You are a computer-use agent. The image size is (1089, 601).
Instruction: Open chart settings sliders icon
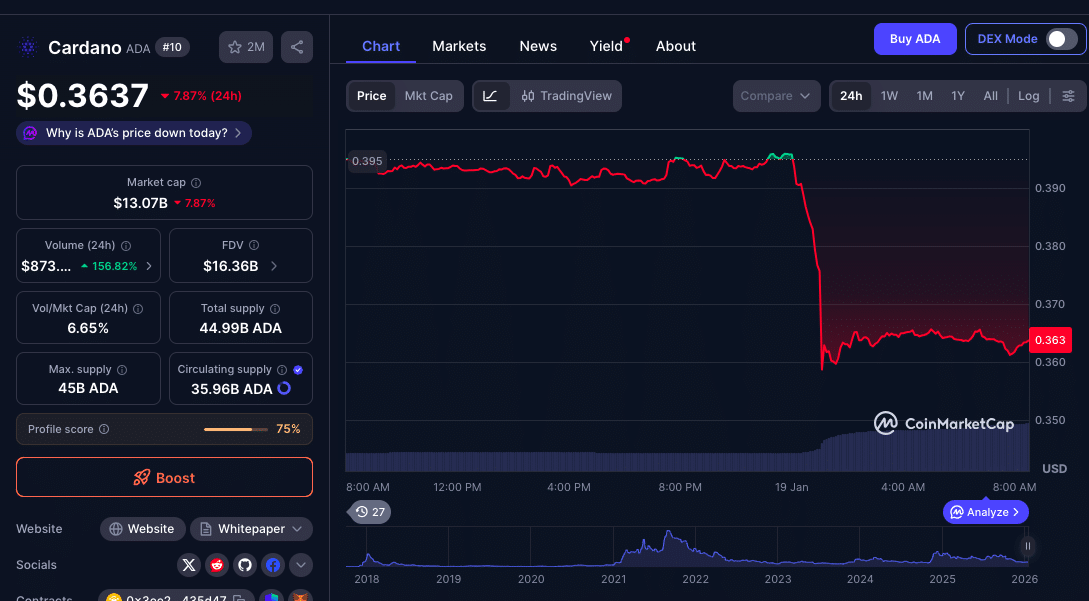1068,96
